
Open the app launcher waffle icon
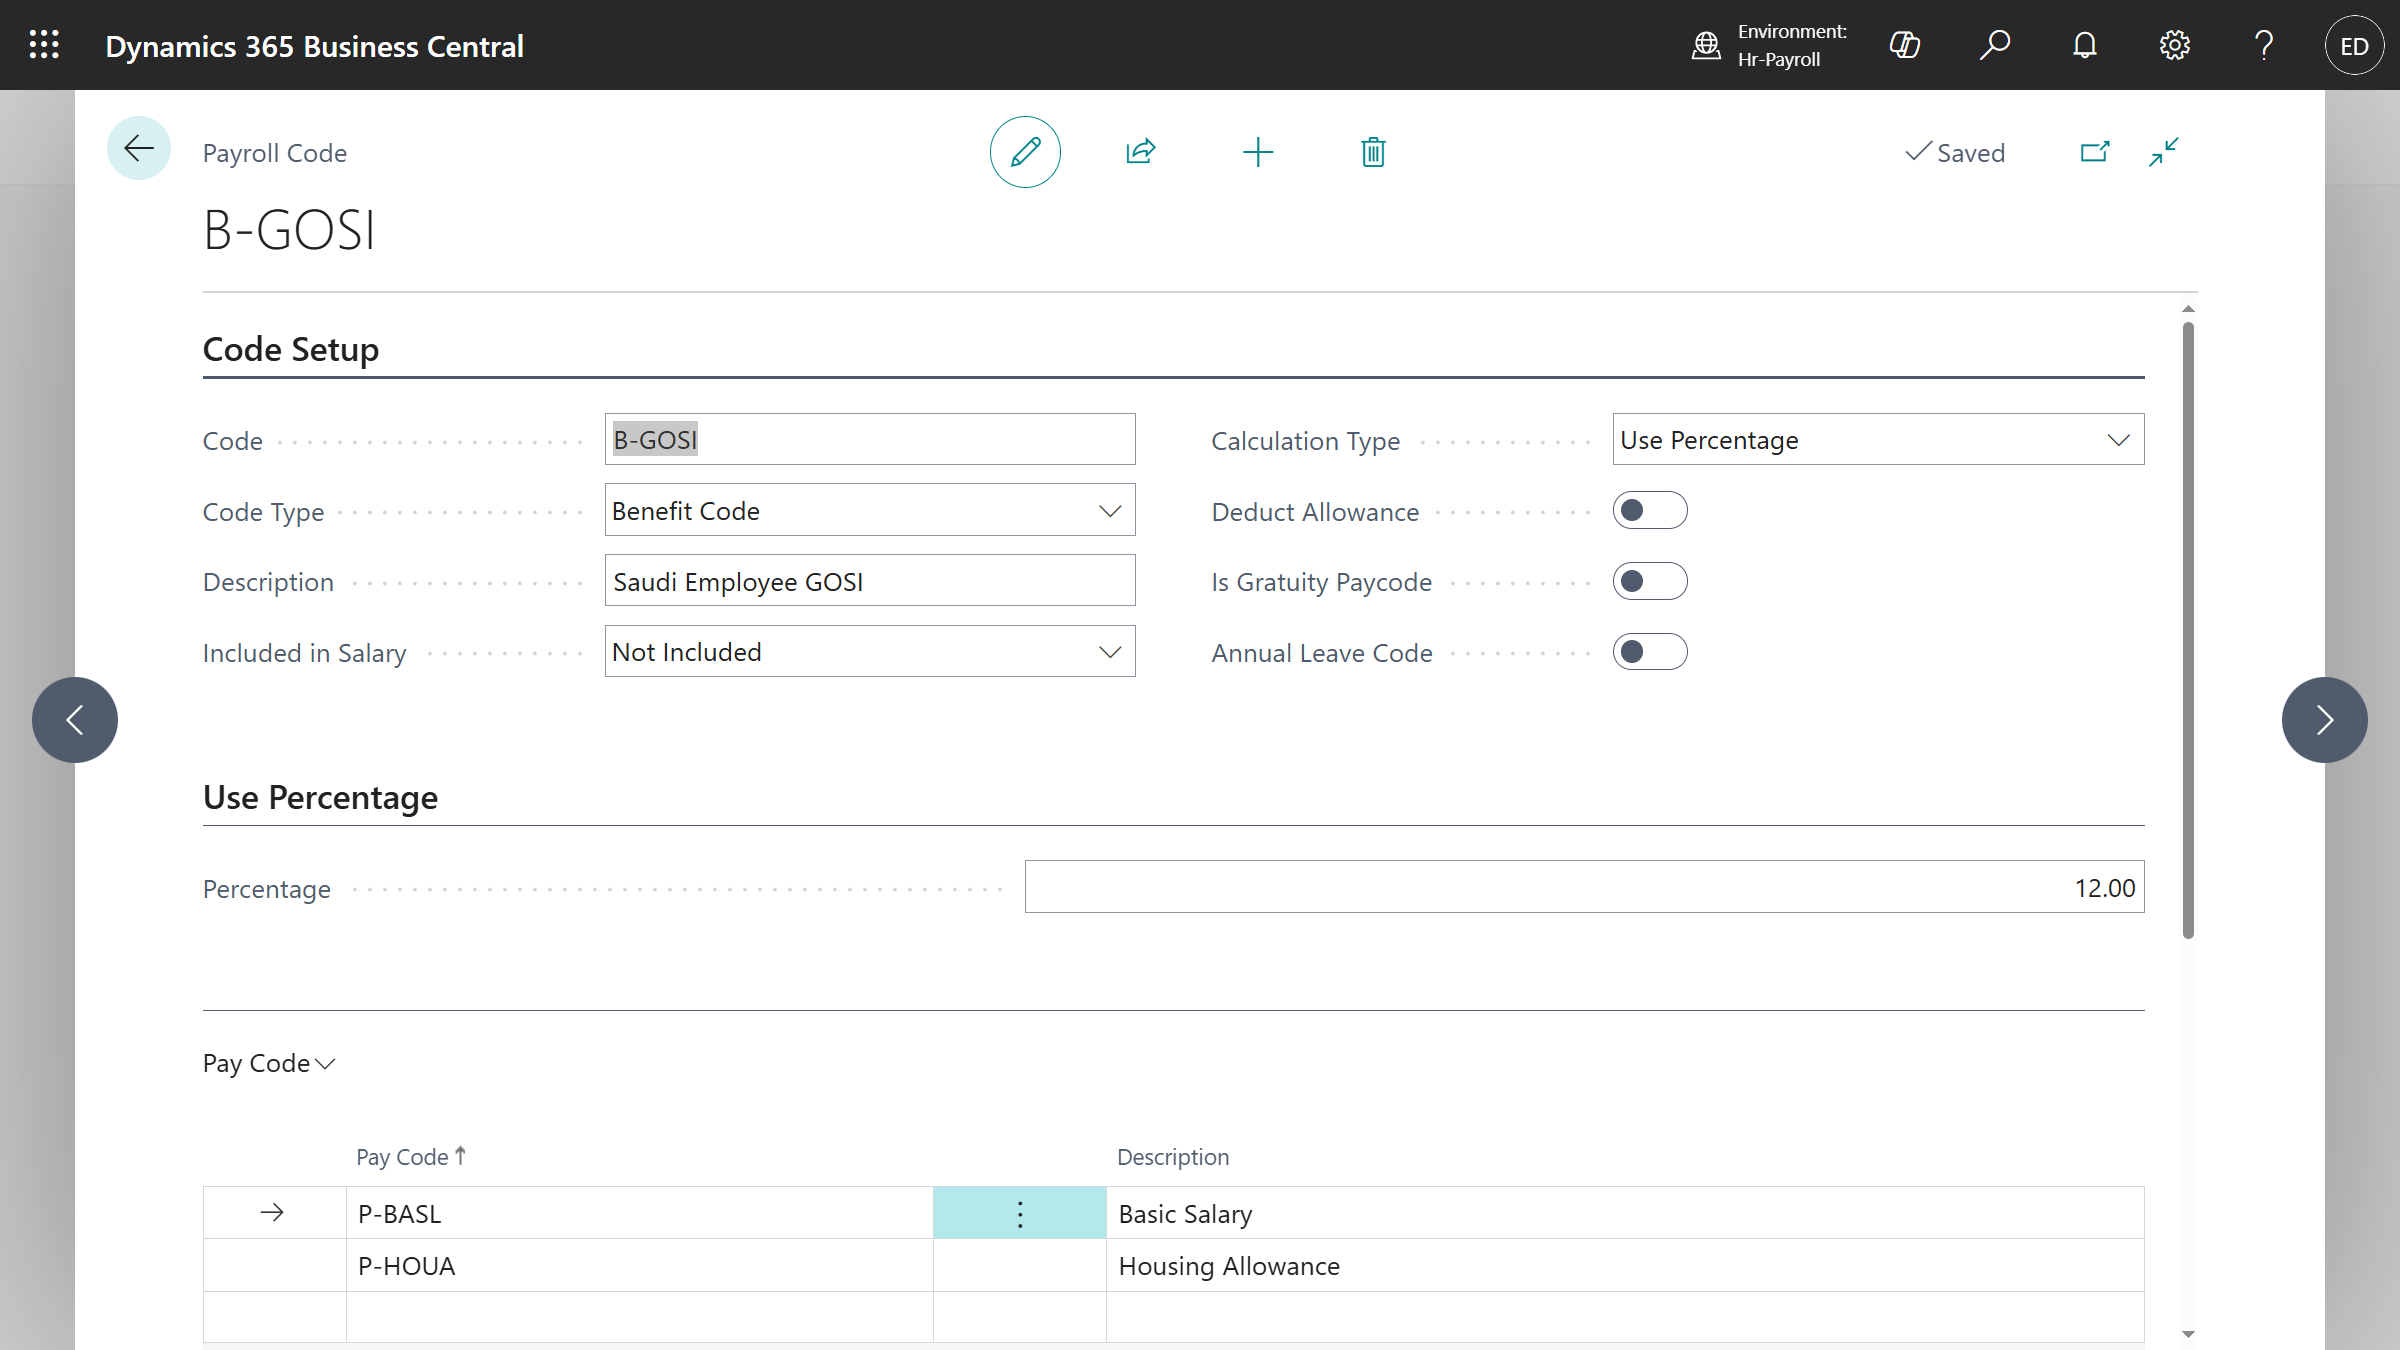tap(44, 45)
